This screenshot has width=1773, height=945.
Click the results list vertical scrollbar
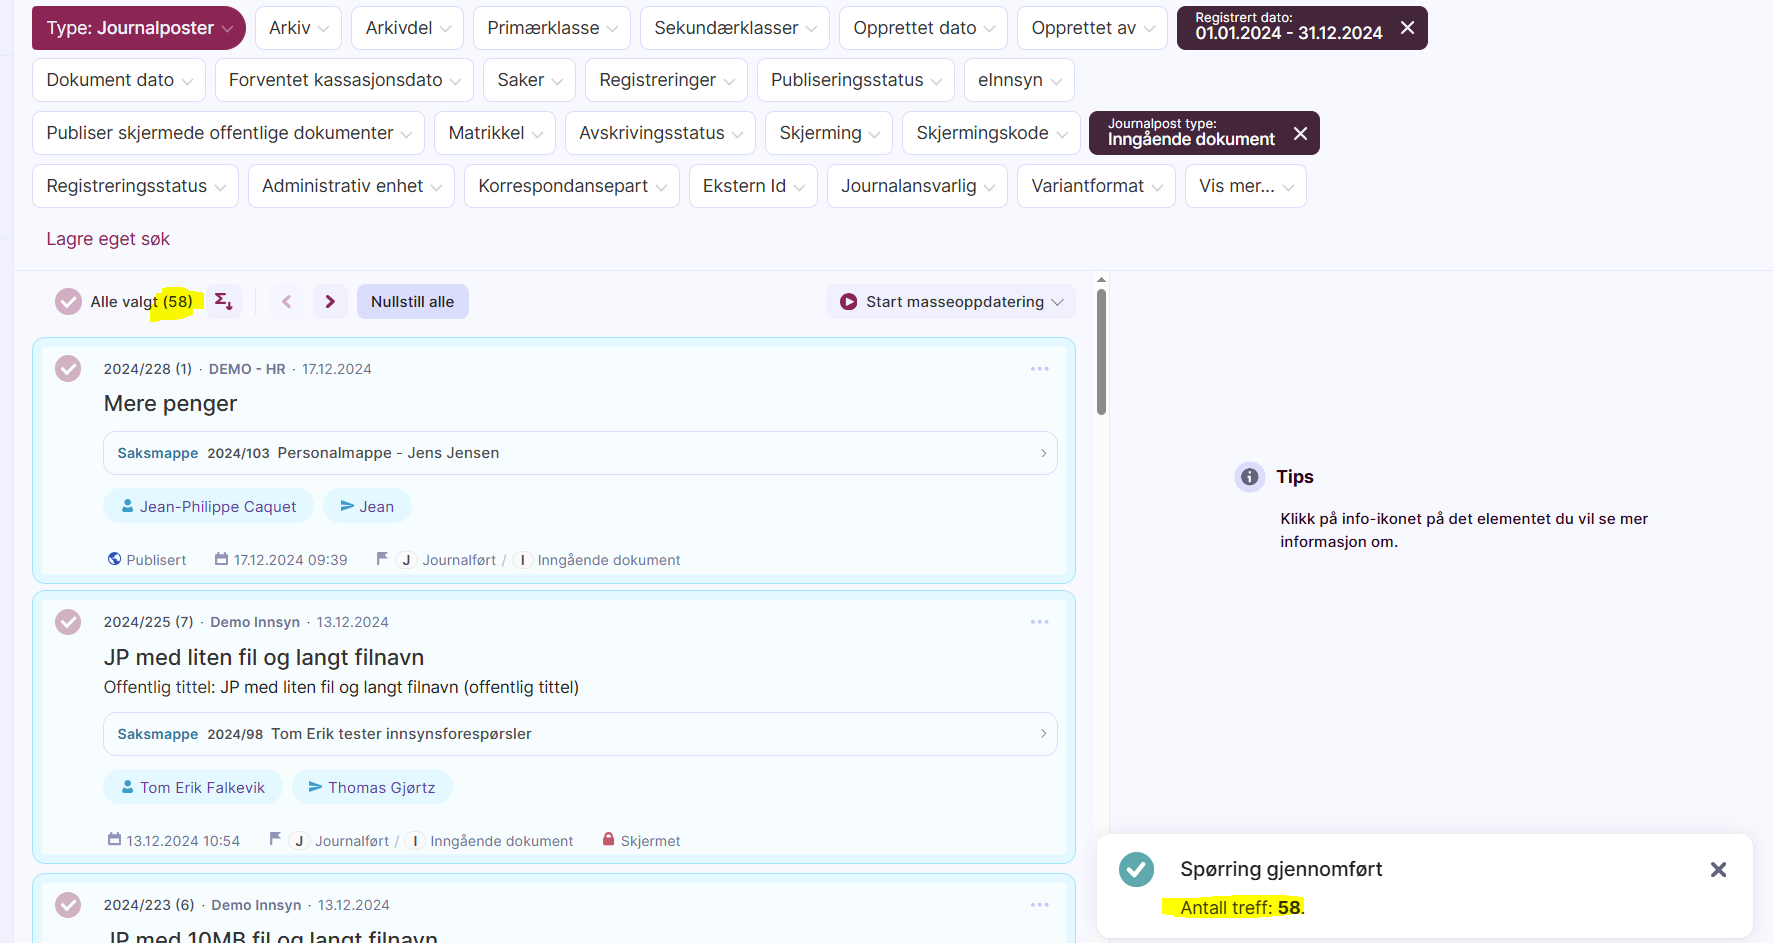click(x=1101, y=352)
